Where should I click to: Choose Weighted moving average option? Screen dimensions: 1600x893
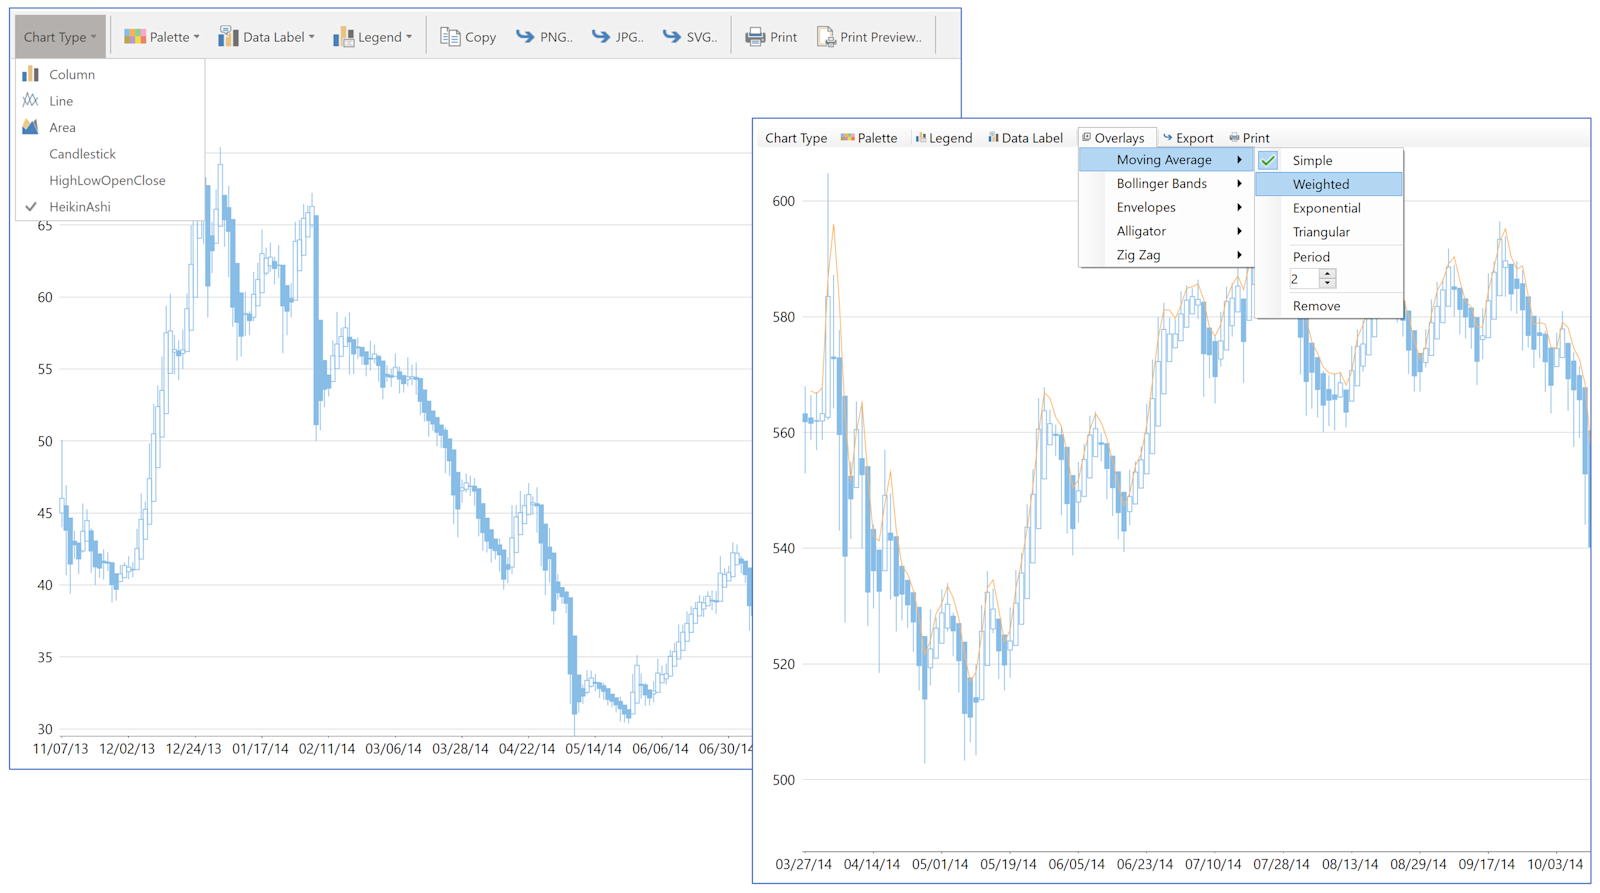[x=1329, y=184]
